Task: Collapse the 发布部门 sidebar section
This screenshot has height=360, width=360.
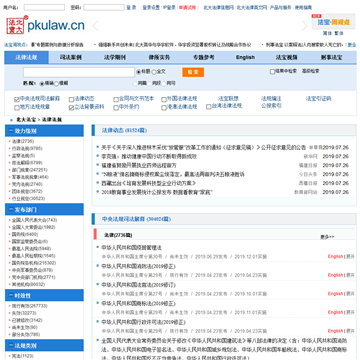Action: tap(11, 210)
